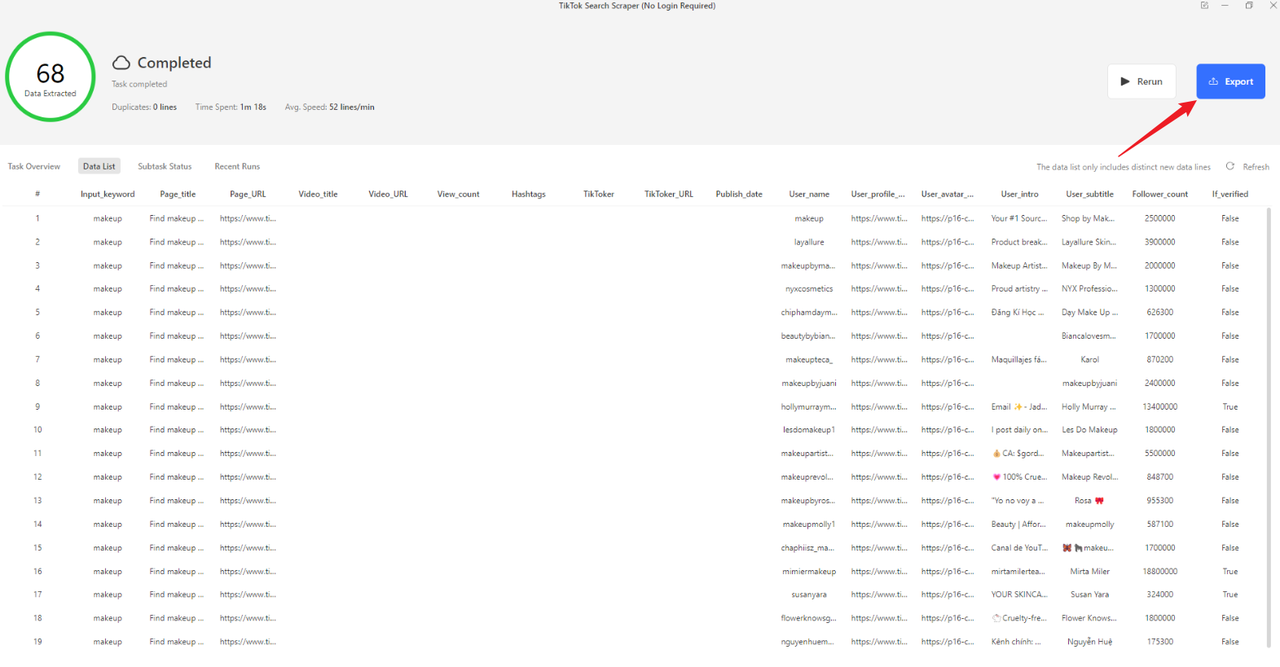Screen dimensions: 1280x667
Task: Select the lesdomakeup1 user name cell
Action: tap(809, 430)
